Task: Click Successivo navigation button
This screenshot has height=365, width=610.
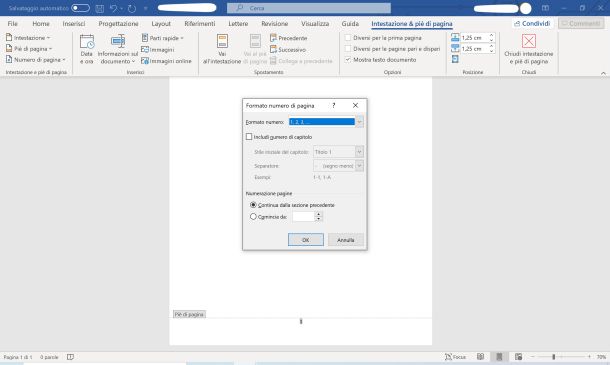Action: click(288, 49)
